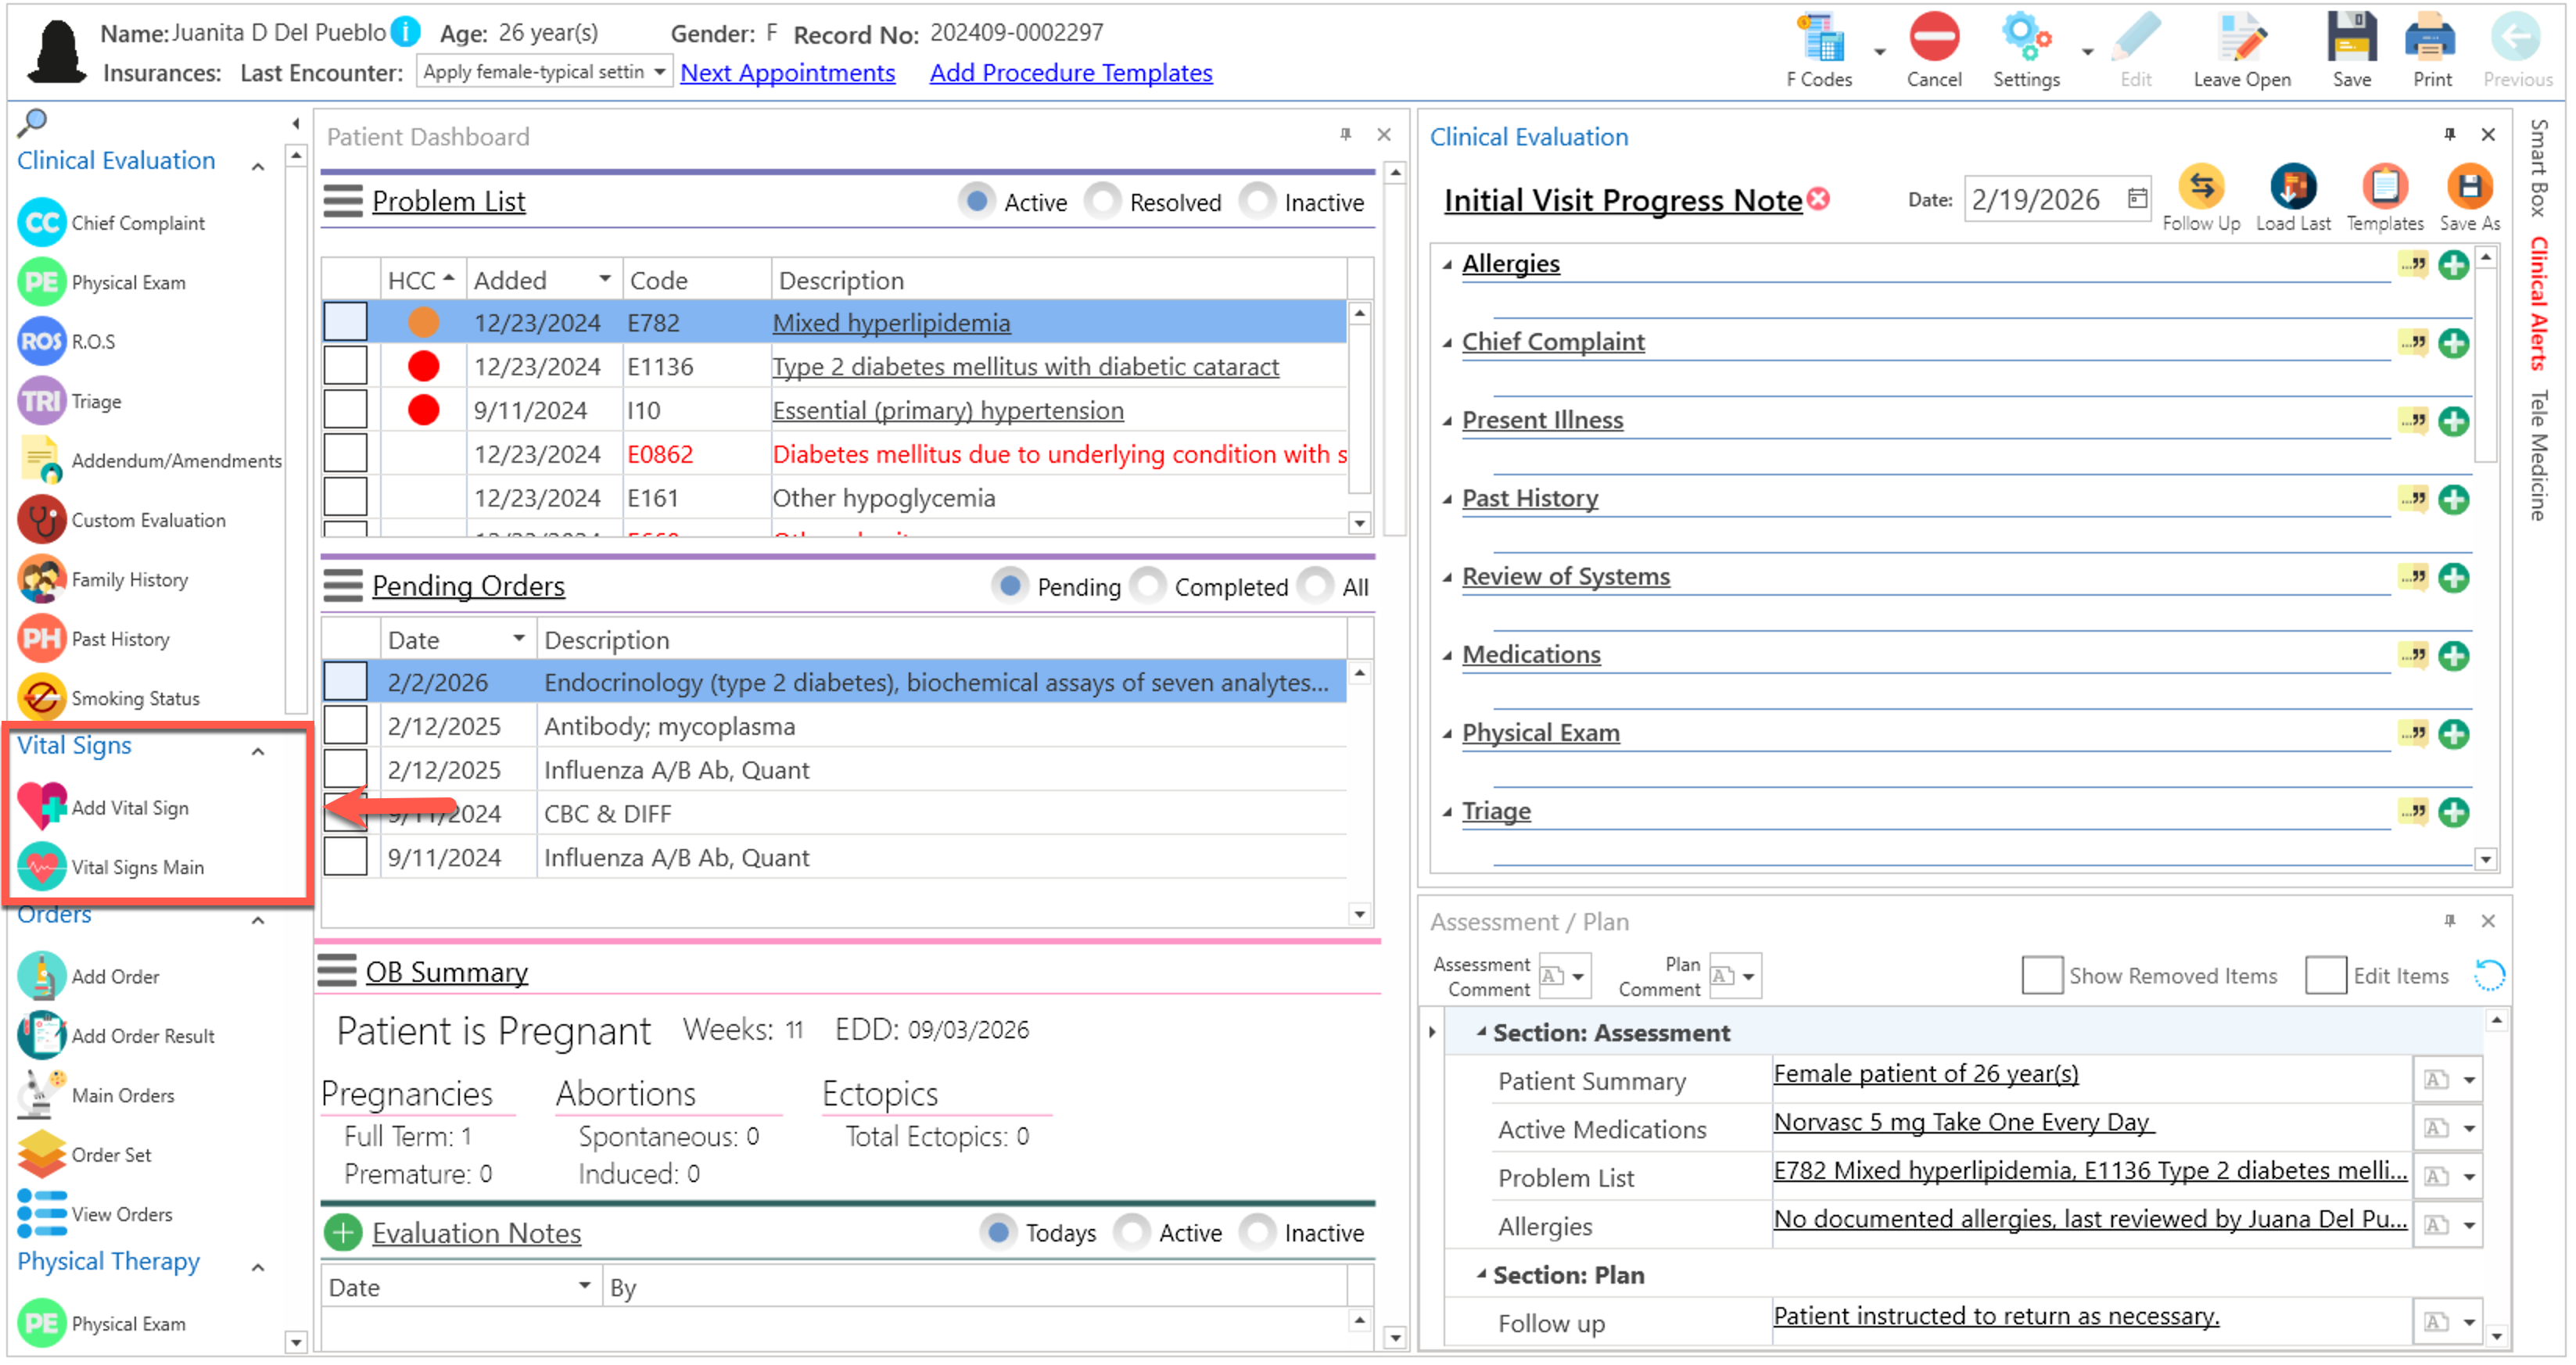Click the Next Appointments link

click(x=787, y=73)
